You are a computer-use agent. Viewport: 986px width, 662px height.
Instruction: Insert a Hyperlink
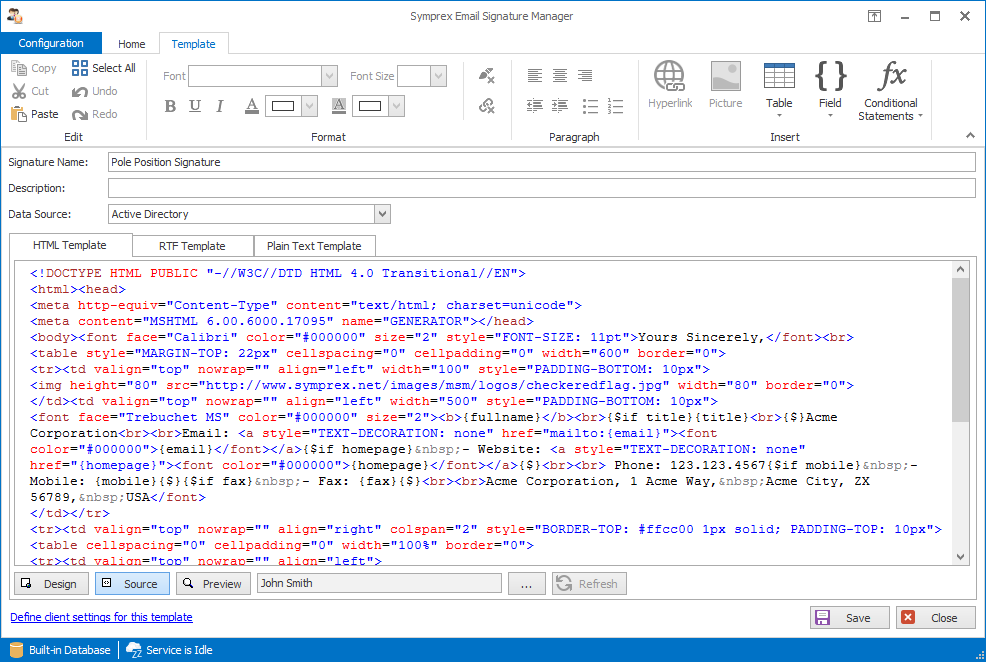coord(670,85)
